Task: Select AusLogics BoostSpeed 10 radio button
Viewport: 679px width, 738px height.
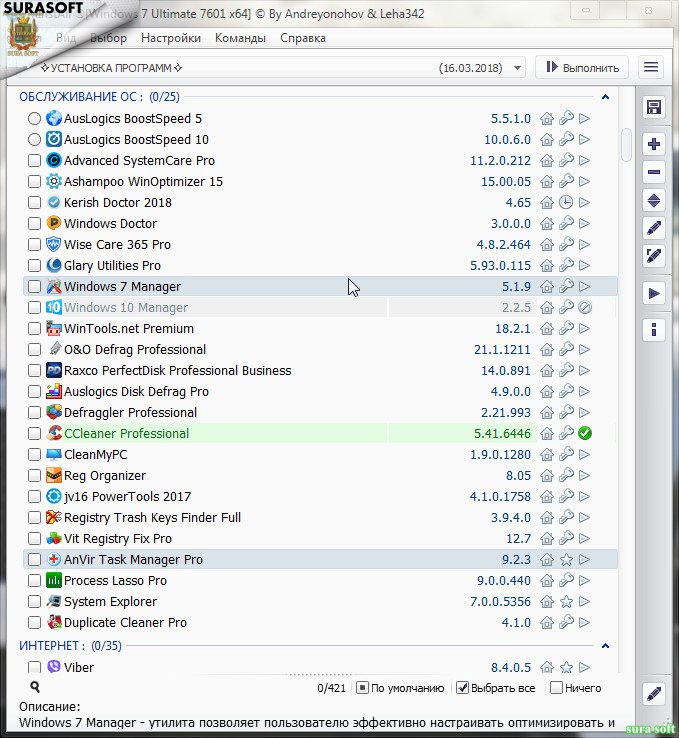Action: [x=34, y=139]
